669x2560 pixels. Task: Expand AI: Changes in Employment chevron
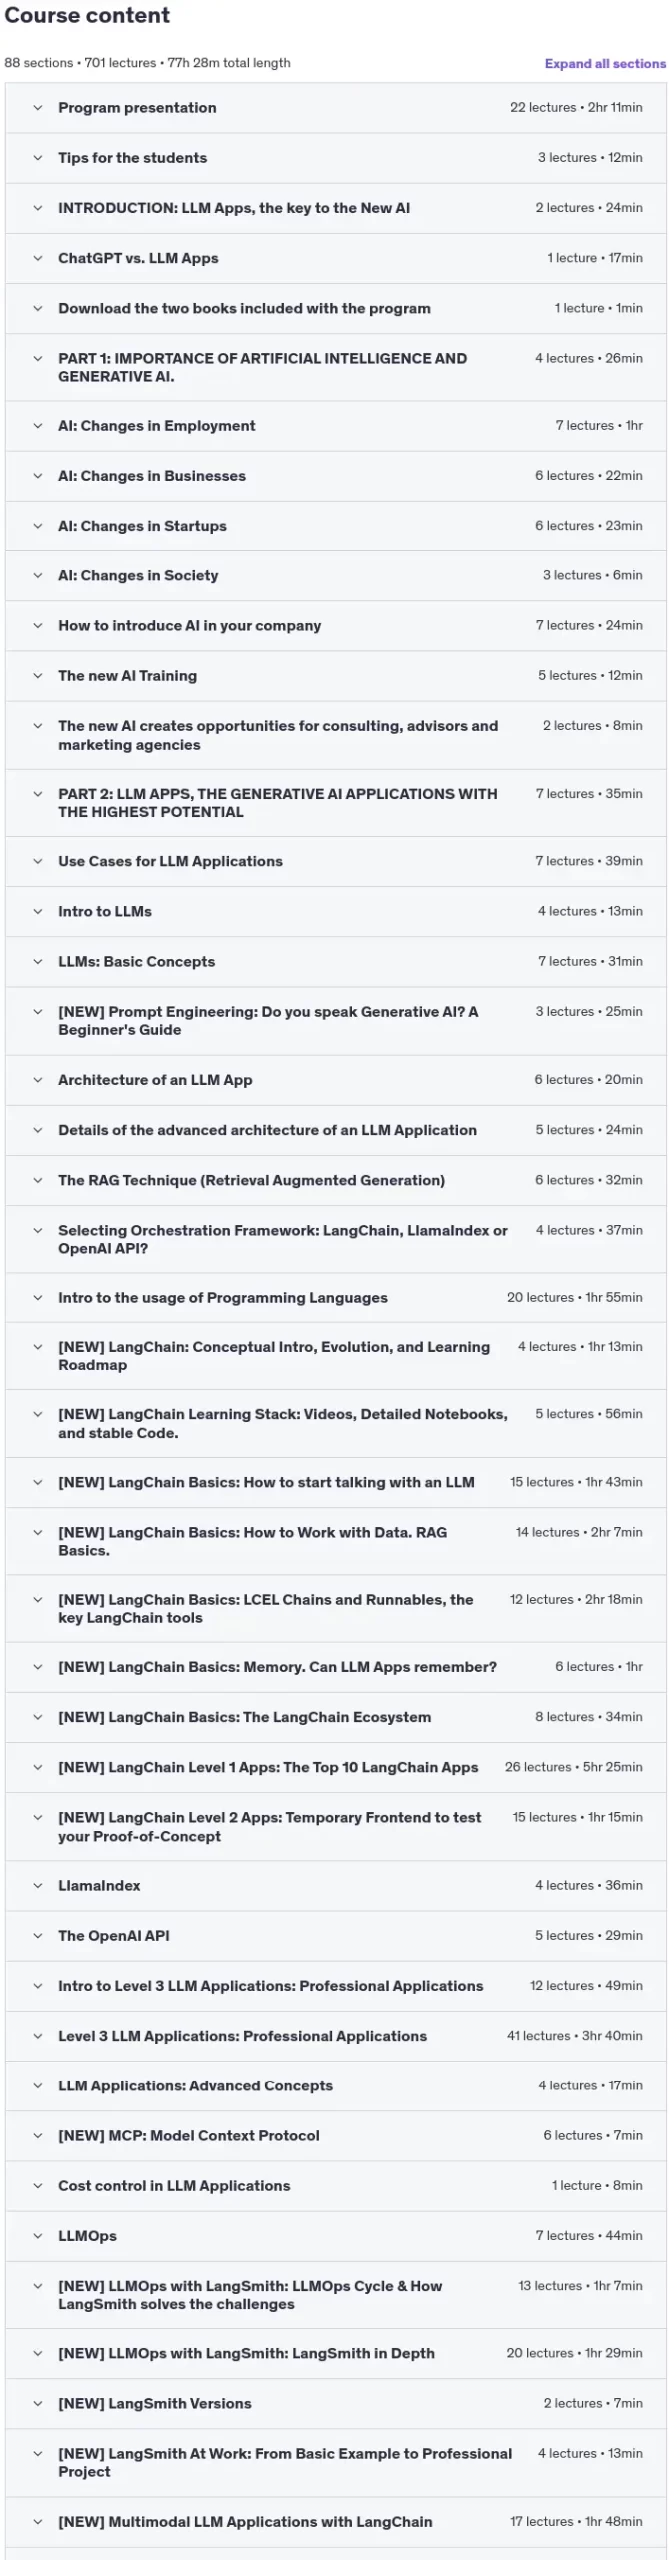click(38, 426)
